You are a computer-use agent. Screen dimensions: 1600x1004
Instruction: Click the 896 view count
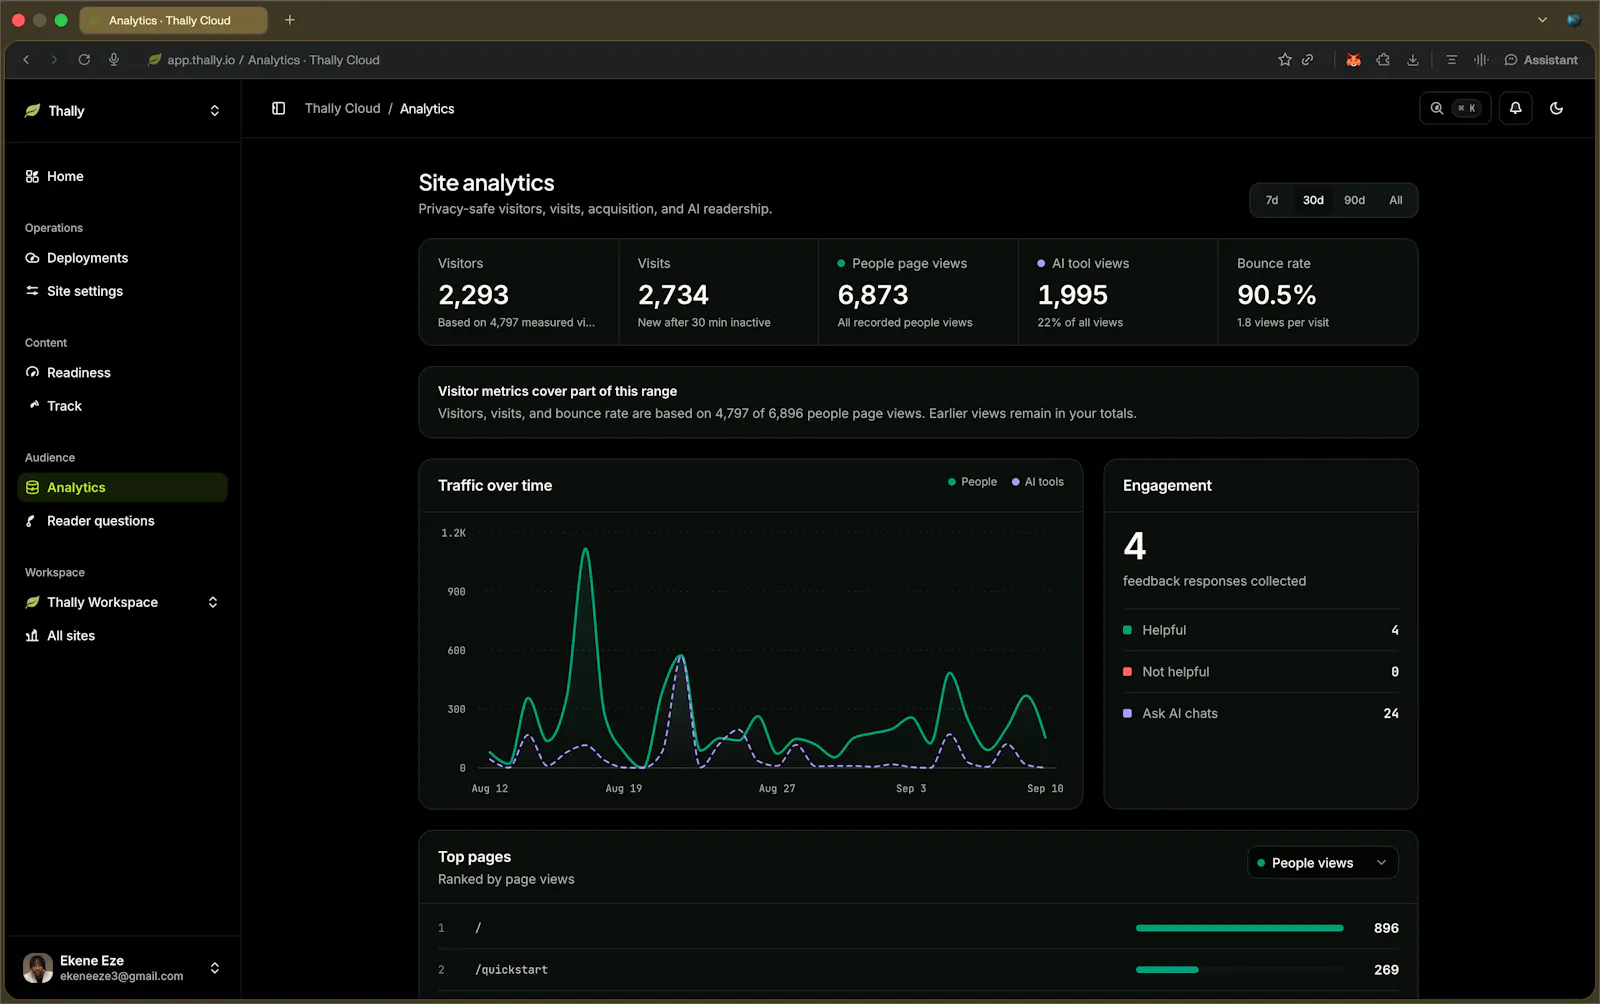tap(1386, 928)
